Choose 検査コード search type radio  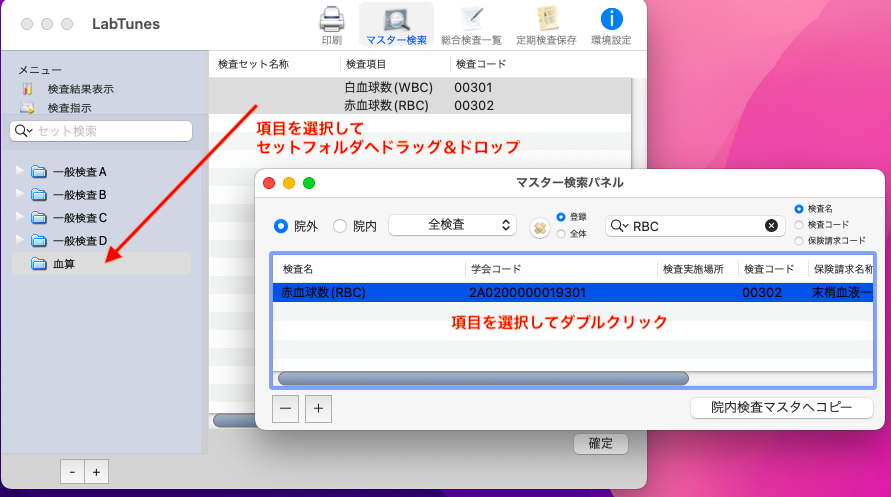pyautogui.click(x=798, y=225)
